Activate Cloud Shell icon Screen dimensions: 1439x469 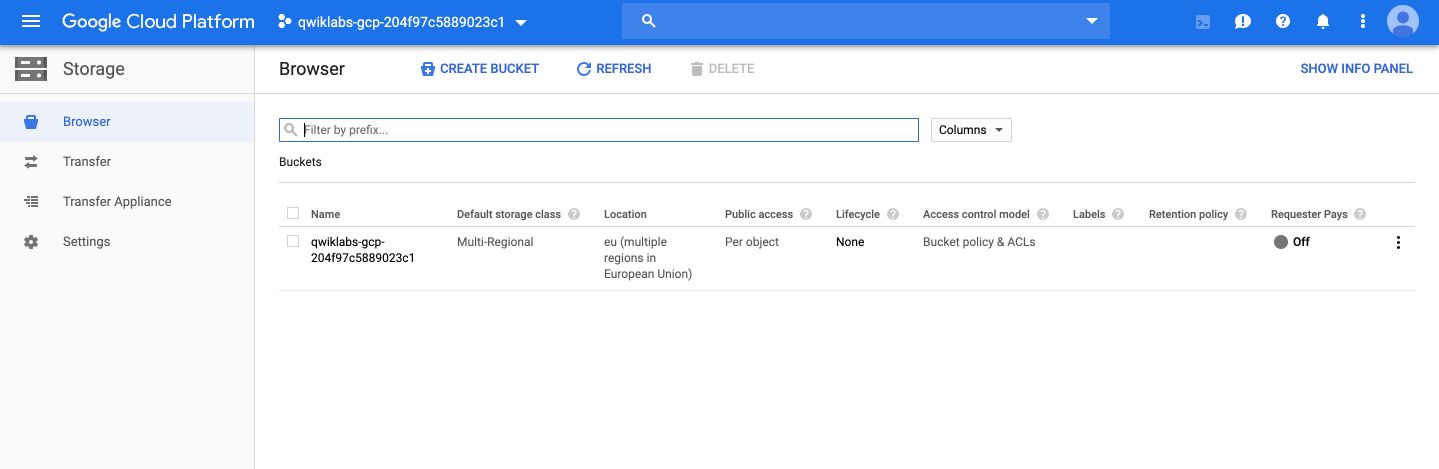point(1203,21)
